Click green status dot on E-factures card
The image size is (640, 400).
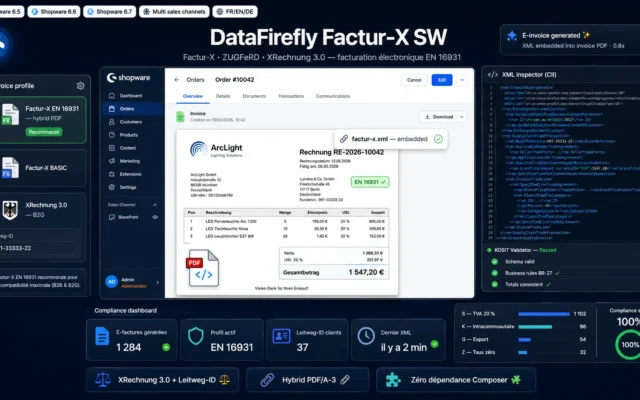coord(166,347)
